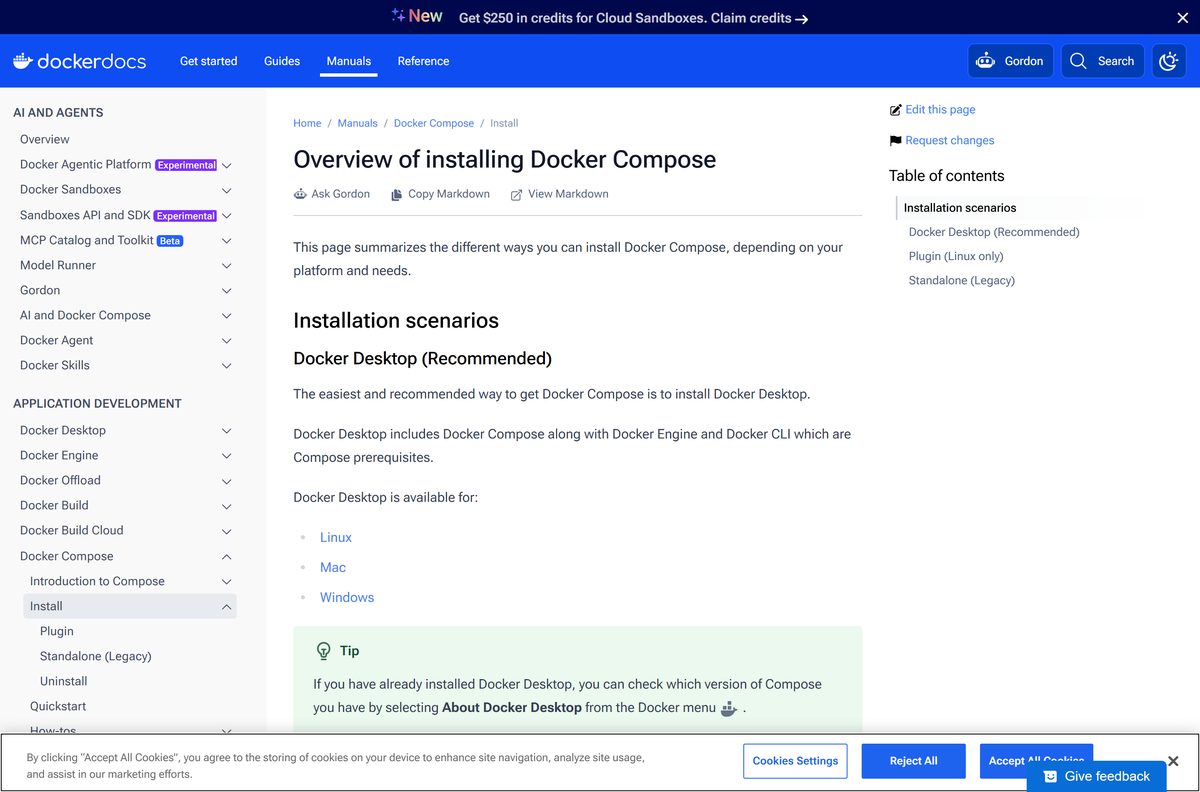Expand Gordon sidebar chevron
This screenshot has width=1200, height=792.
(x=227, y=291)
